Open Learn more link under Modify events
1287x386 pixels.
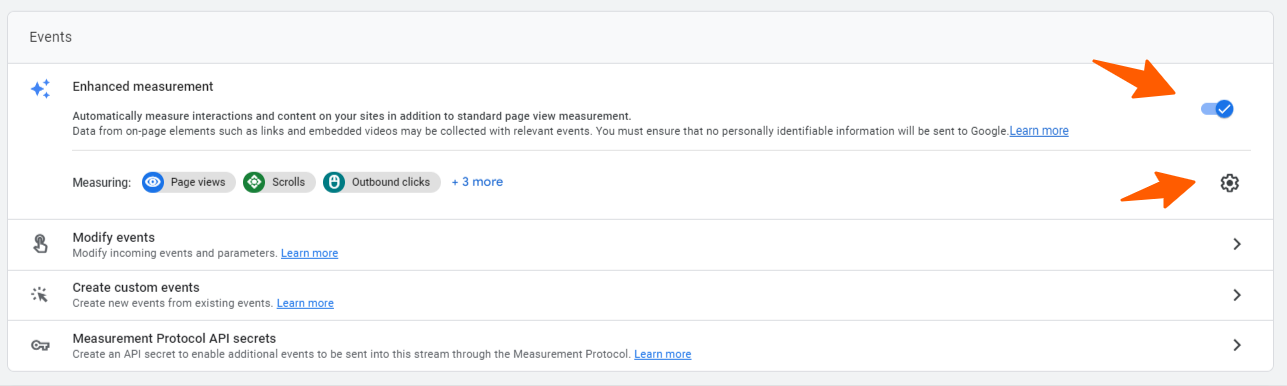pos(309,253)
